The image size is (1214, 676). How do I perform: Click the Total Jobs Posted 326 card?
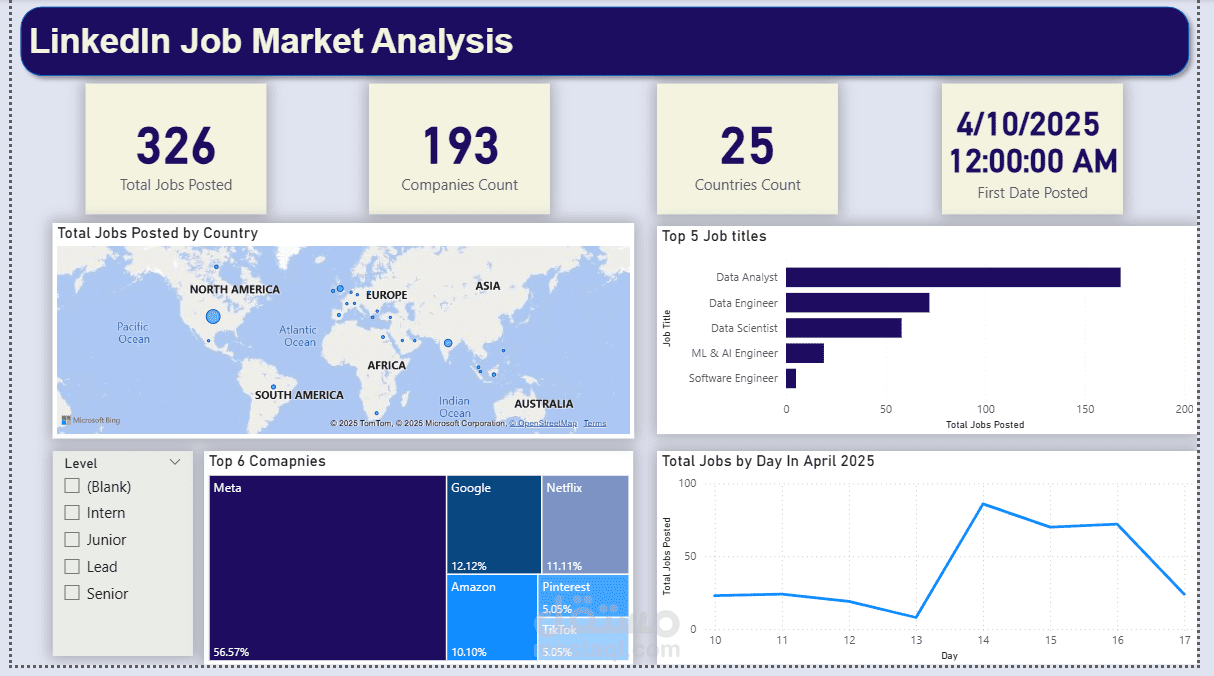click(x=176, y=148)
